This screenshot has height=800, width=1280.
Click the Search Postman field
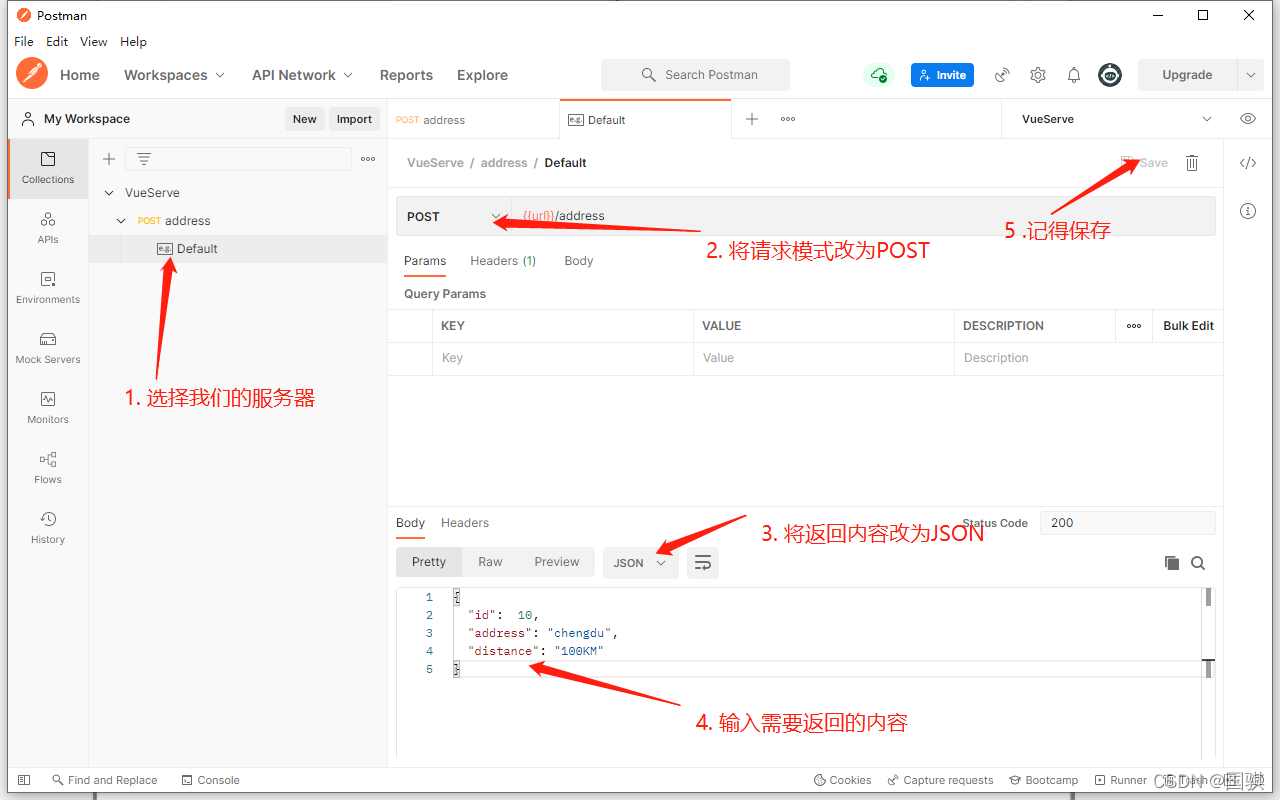tap(695, 75)
